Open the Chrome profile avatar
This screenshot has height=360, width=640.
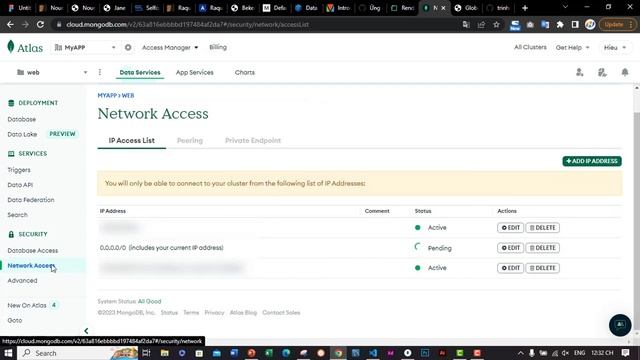coord(590,24)
